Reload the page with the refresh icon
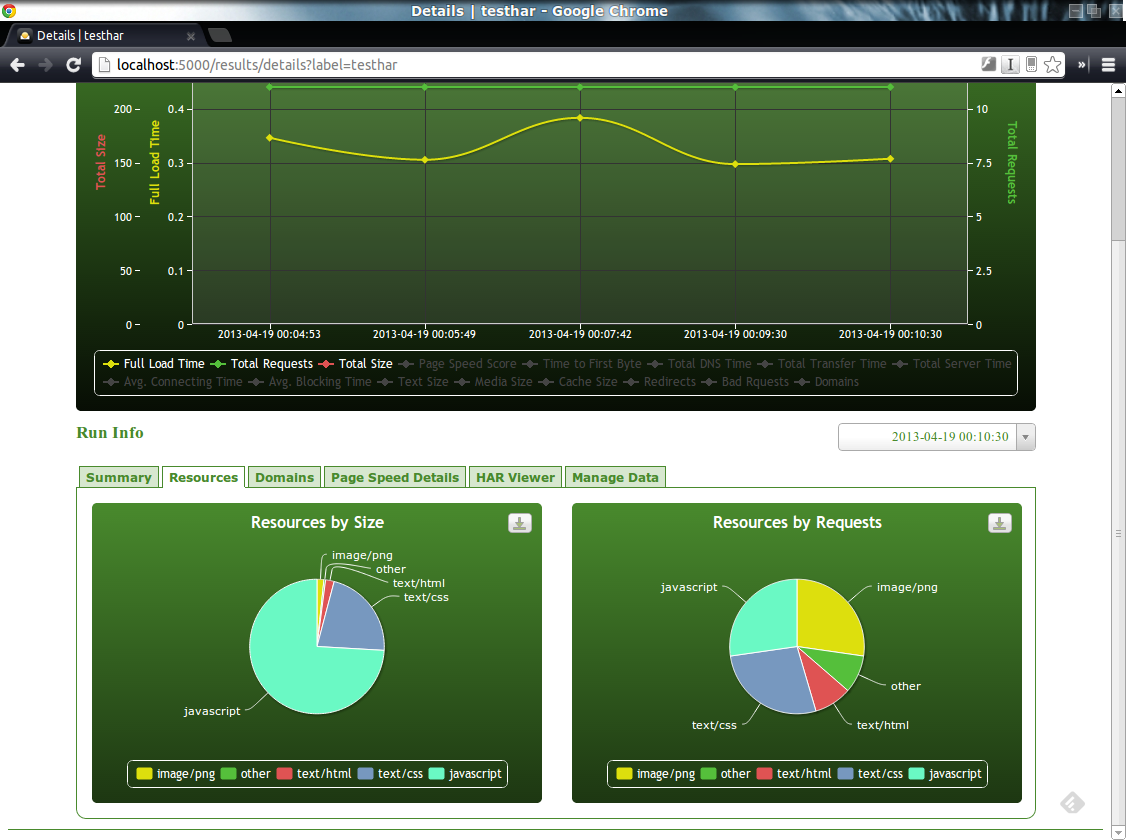 pyautogui.click(x=73, y=65)
